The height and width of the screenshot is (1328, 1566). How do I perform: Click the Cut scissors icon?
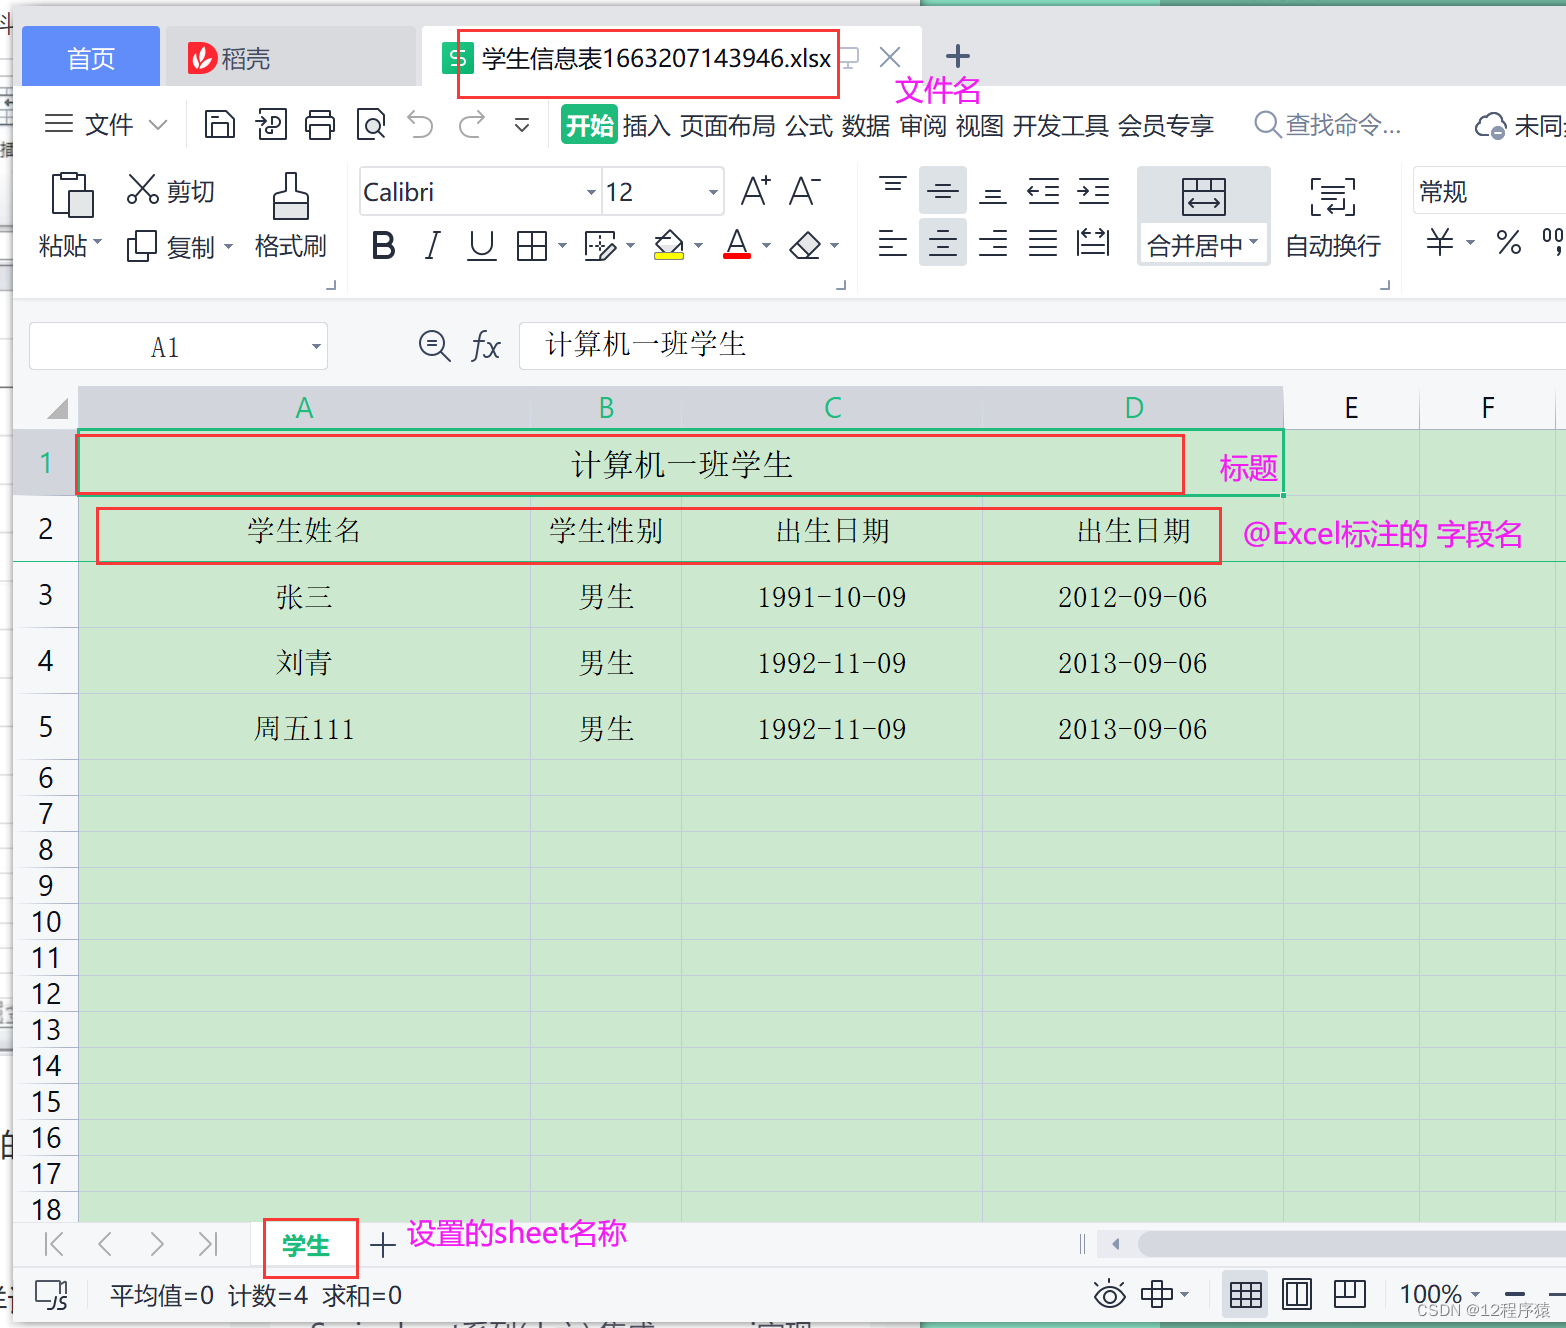click(143, 189)
